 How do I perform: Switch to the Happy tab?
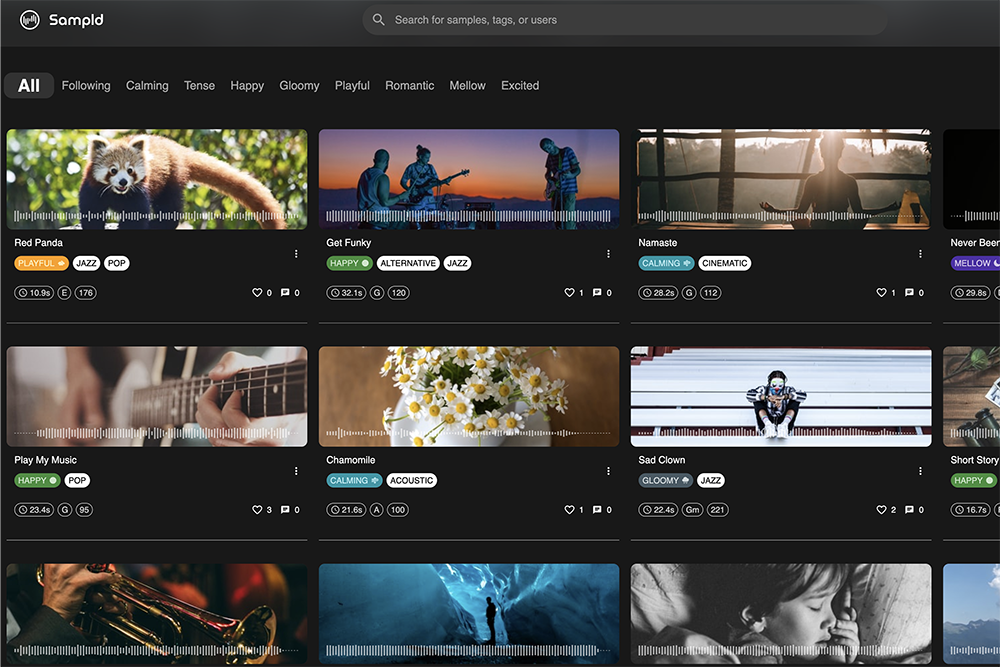click(247, 85)
